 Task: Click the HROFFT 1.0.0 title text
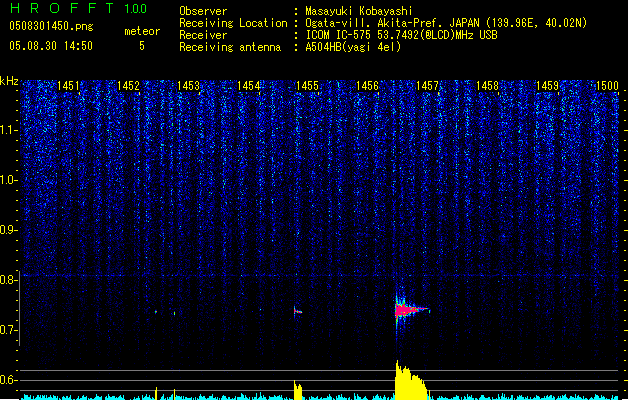point(78,8)
